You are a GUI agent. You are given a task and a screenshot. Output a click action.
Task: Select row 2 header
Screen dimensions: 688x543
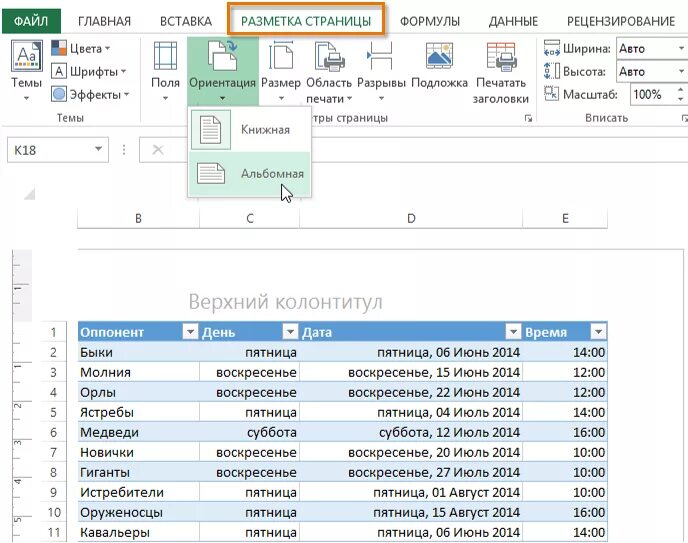[x=54, y=352]
